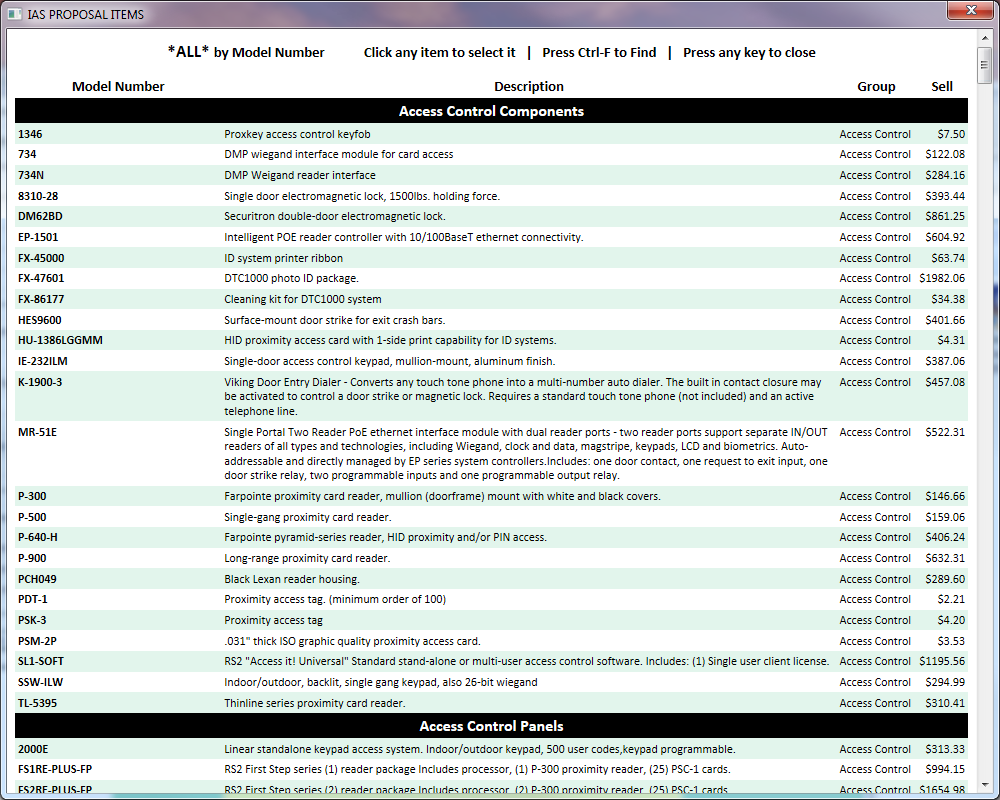The width and height of the screenshot is (1000, 800).
Task: Click Access Control group in P-900 row
Action: pyautogui.click(x=875, y=558)
